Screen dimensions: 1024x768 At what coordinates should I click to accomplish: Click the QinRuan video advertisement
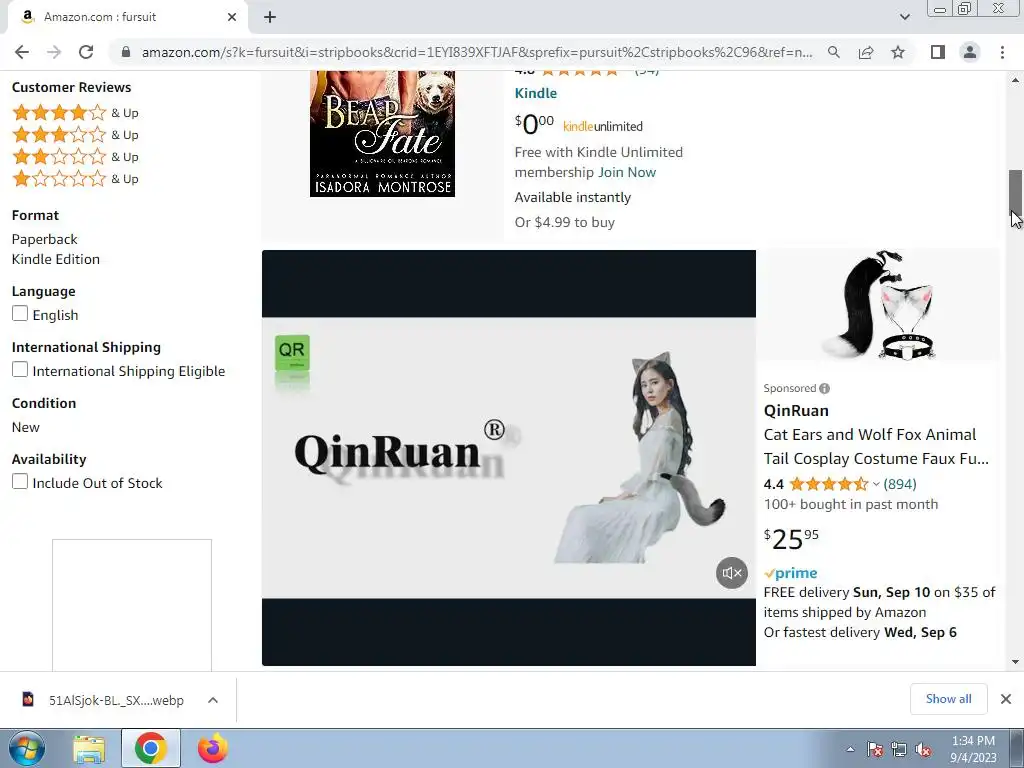pyautogui.click(x=509, y=458)
